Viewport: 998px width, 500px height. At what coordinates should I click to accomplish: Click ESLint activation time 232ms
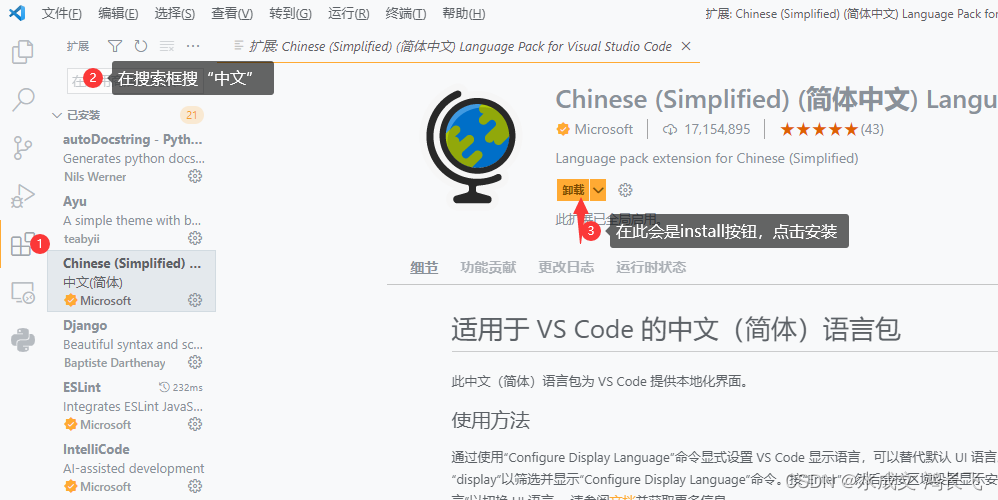[x=181, y=387]
